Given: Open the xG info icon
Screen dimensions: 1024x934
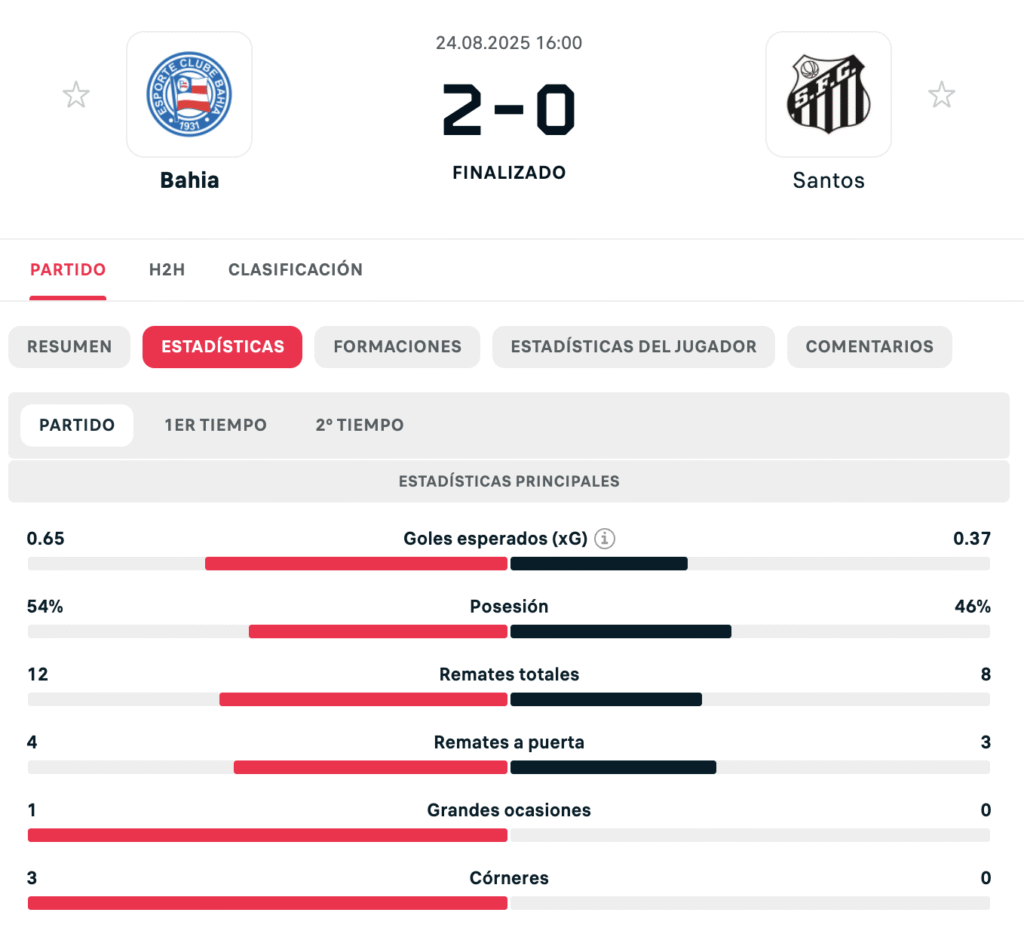Looking at the screenshot, I should 604,539.
